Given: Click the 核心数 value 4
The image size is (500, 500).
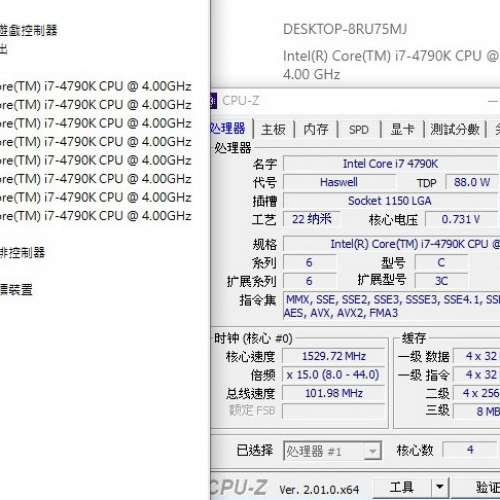Looking at the screenshot, I should click(x=470, y=450).
